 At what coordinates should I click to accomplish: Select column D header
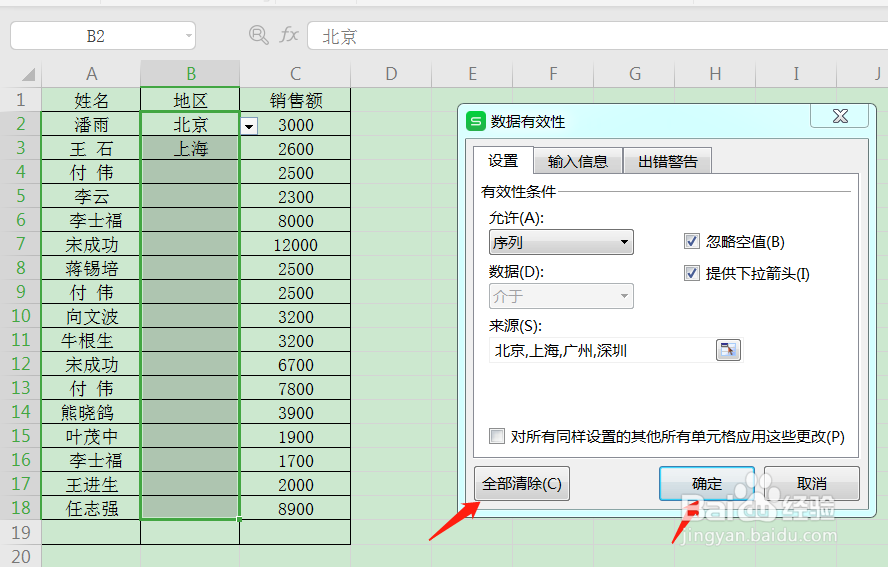click(391, 74)
